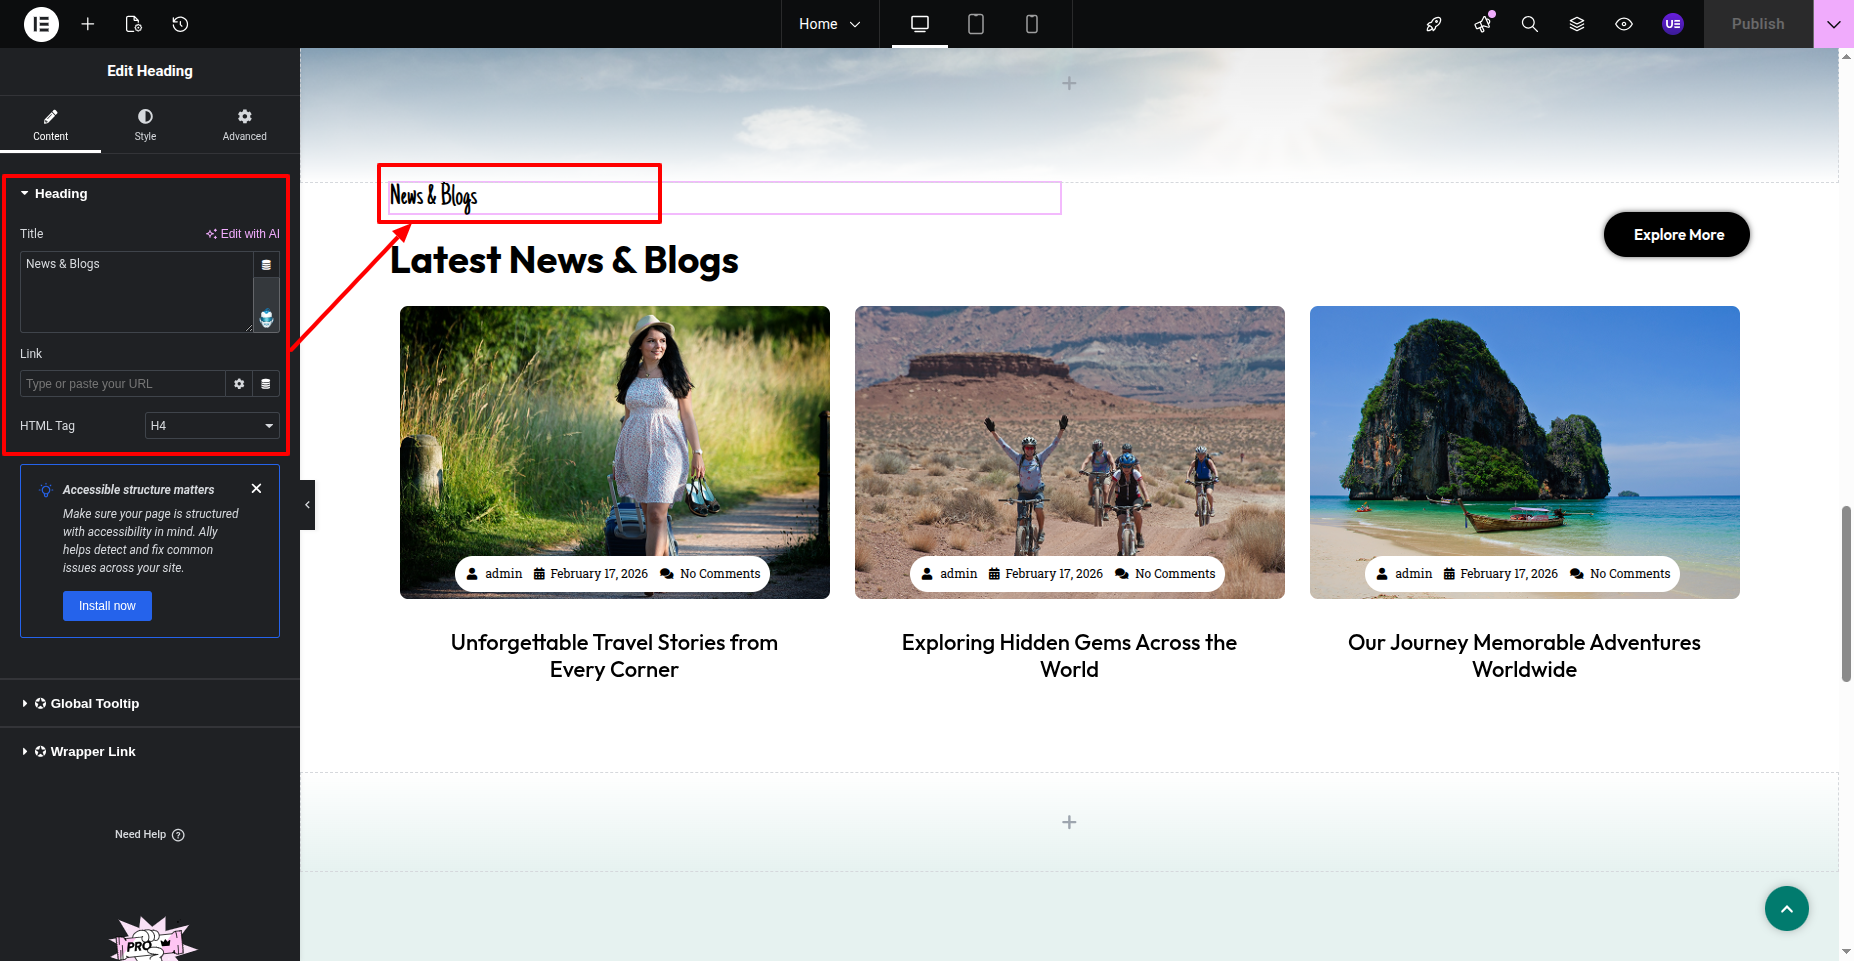Toggle preview changes eye icon

click(1624, 24)
